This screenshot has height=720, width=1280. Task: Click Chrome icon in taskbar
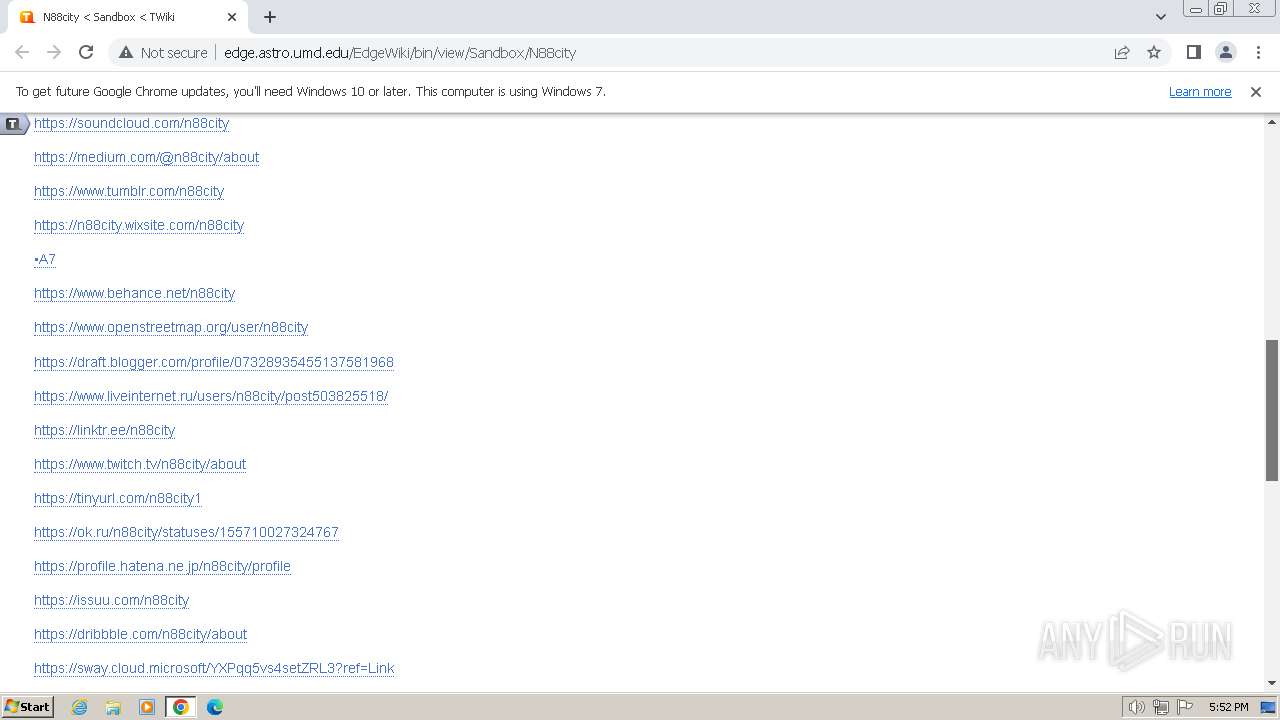click(181, 707)
